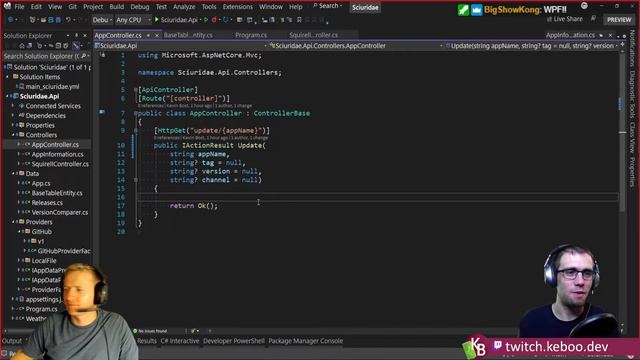Click the PREVIEW button

point(619,20)
